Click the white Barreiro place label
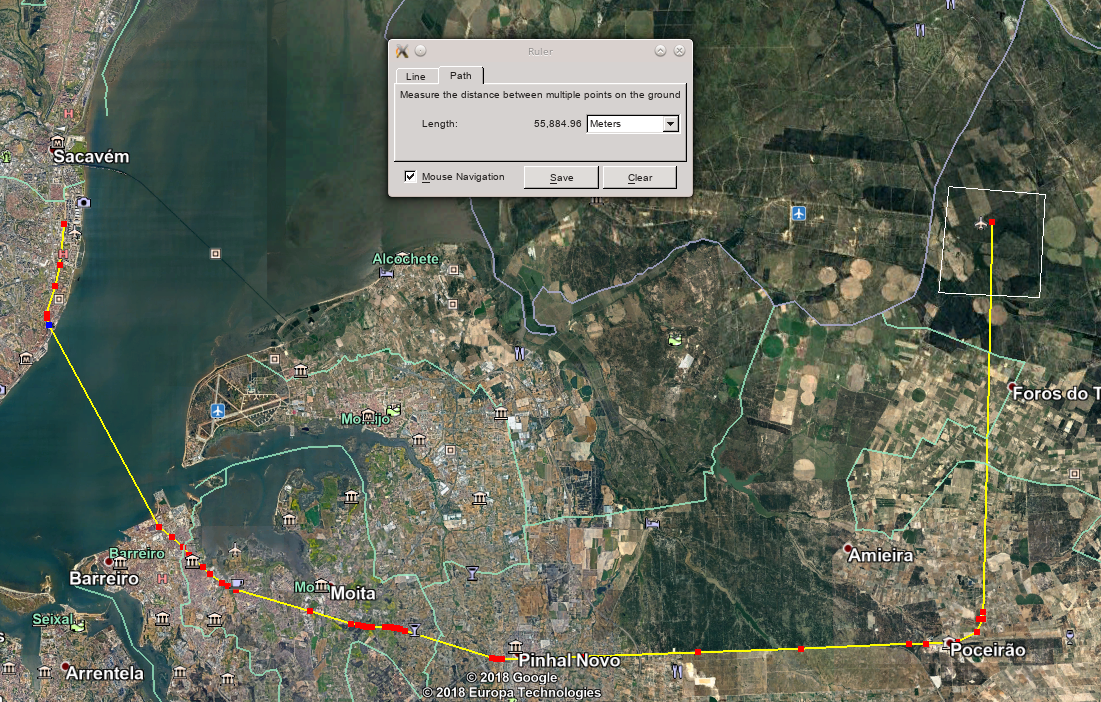1101x702 pixels. point(104,578)
